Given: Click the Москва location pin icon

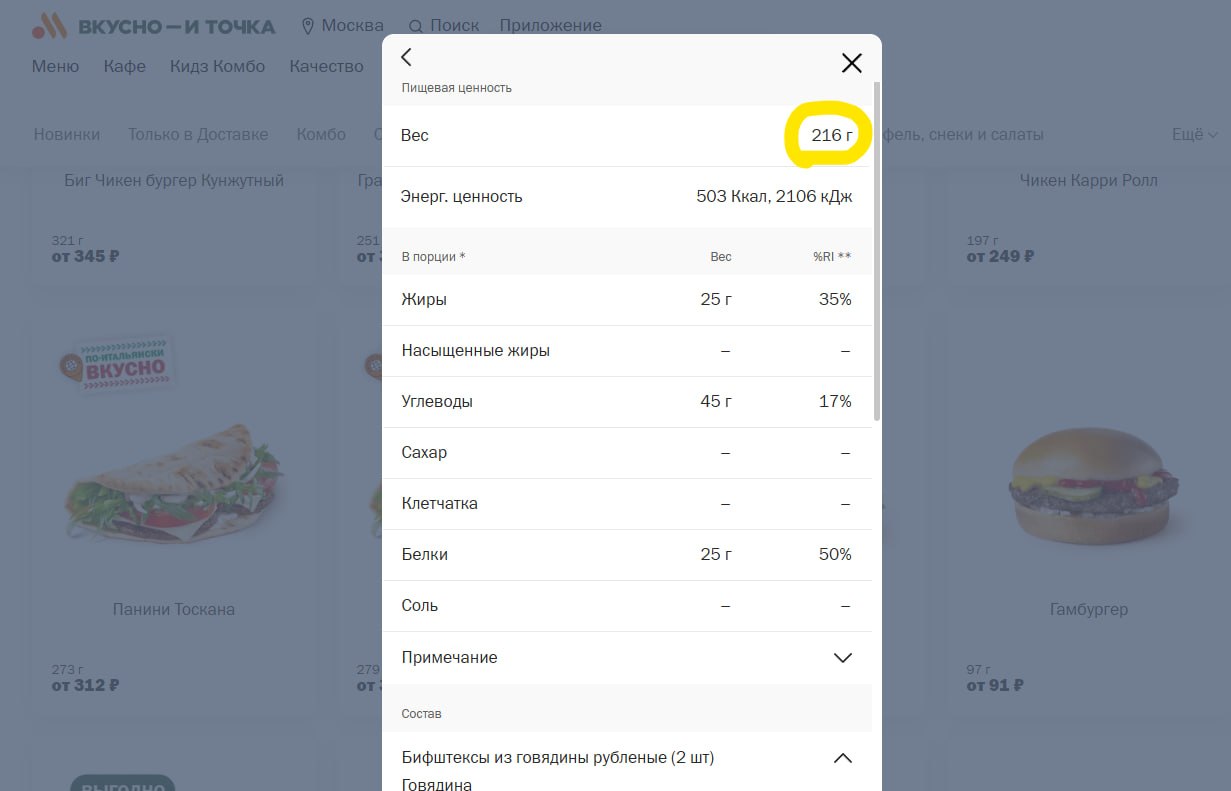Looking at the screenshot, I should point(308,26).
